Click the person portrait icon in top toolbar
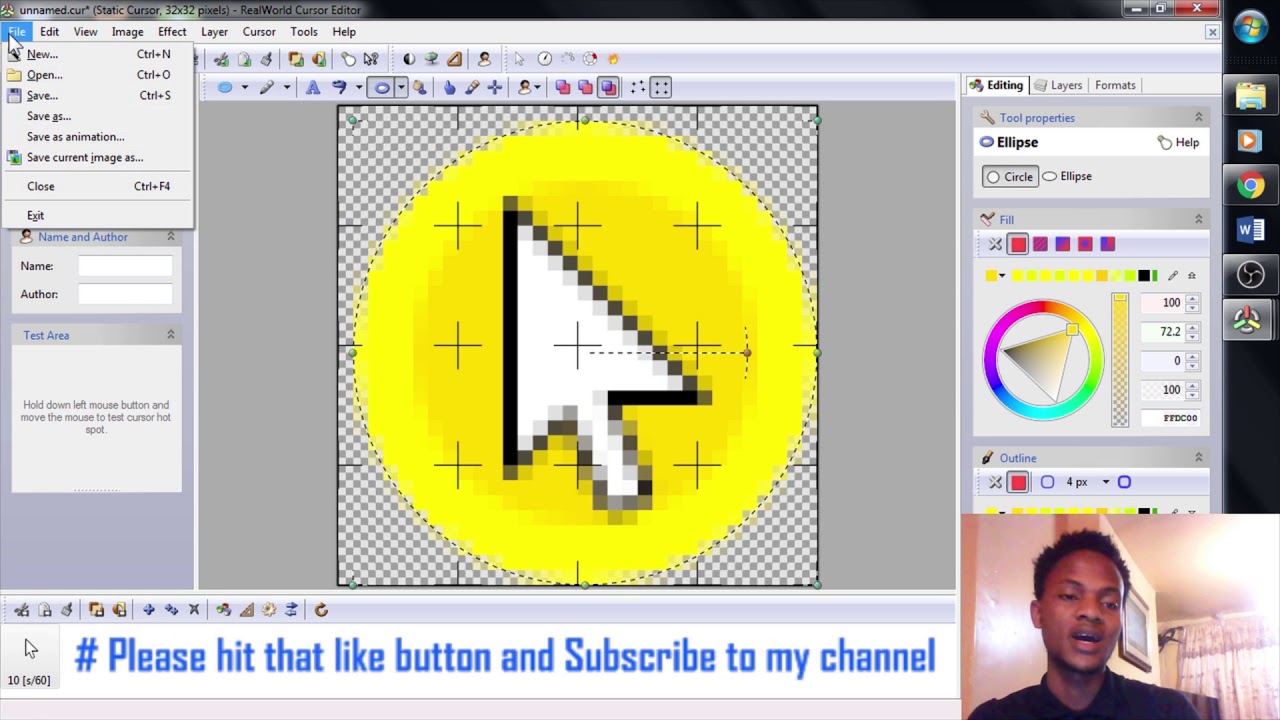The width and height of the screenshot is (1280, 720). (484, 59)
